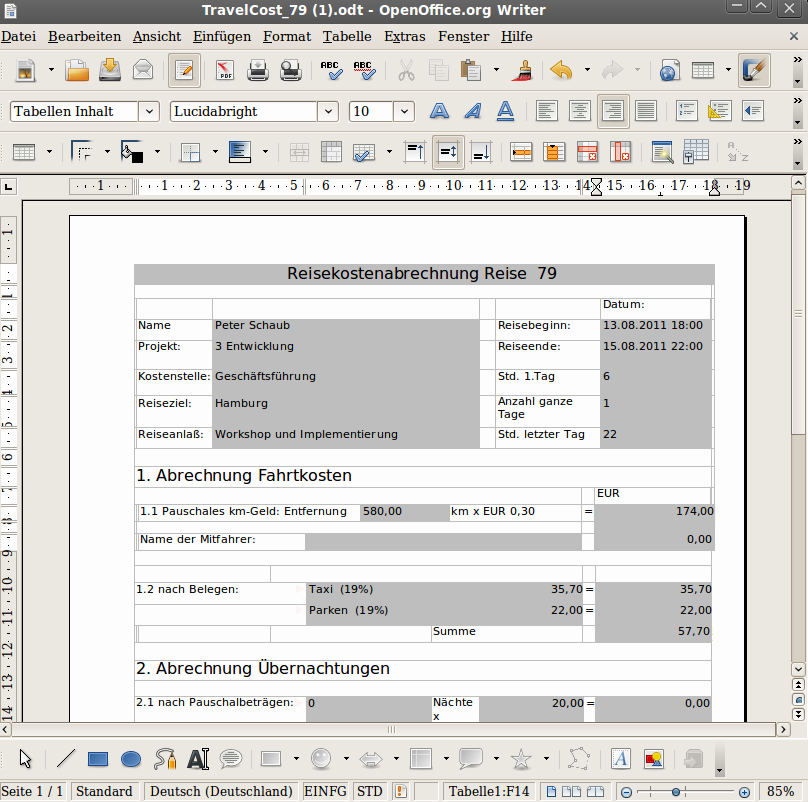This screenshot has width=808, height=802.
Task: Open the font size 10 dropdown
Action: pyautogui.click(x=404, y=111)
